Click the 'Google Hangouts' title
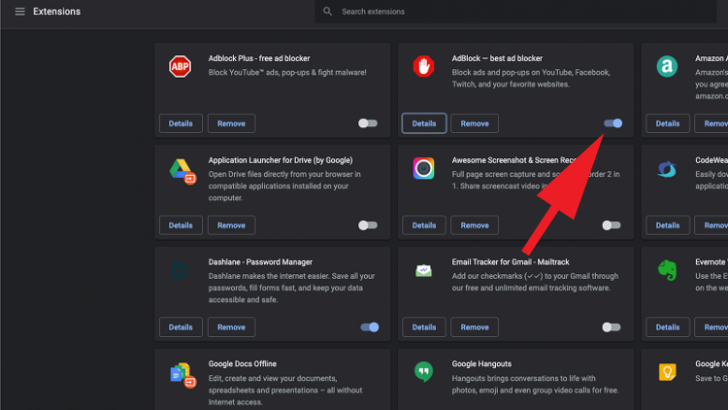The image size is (728, 410). coord(481,364)
